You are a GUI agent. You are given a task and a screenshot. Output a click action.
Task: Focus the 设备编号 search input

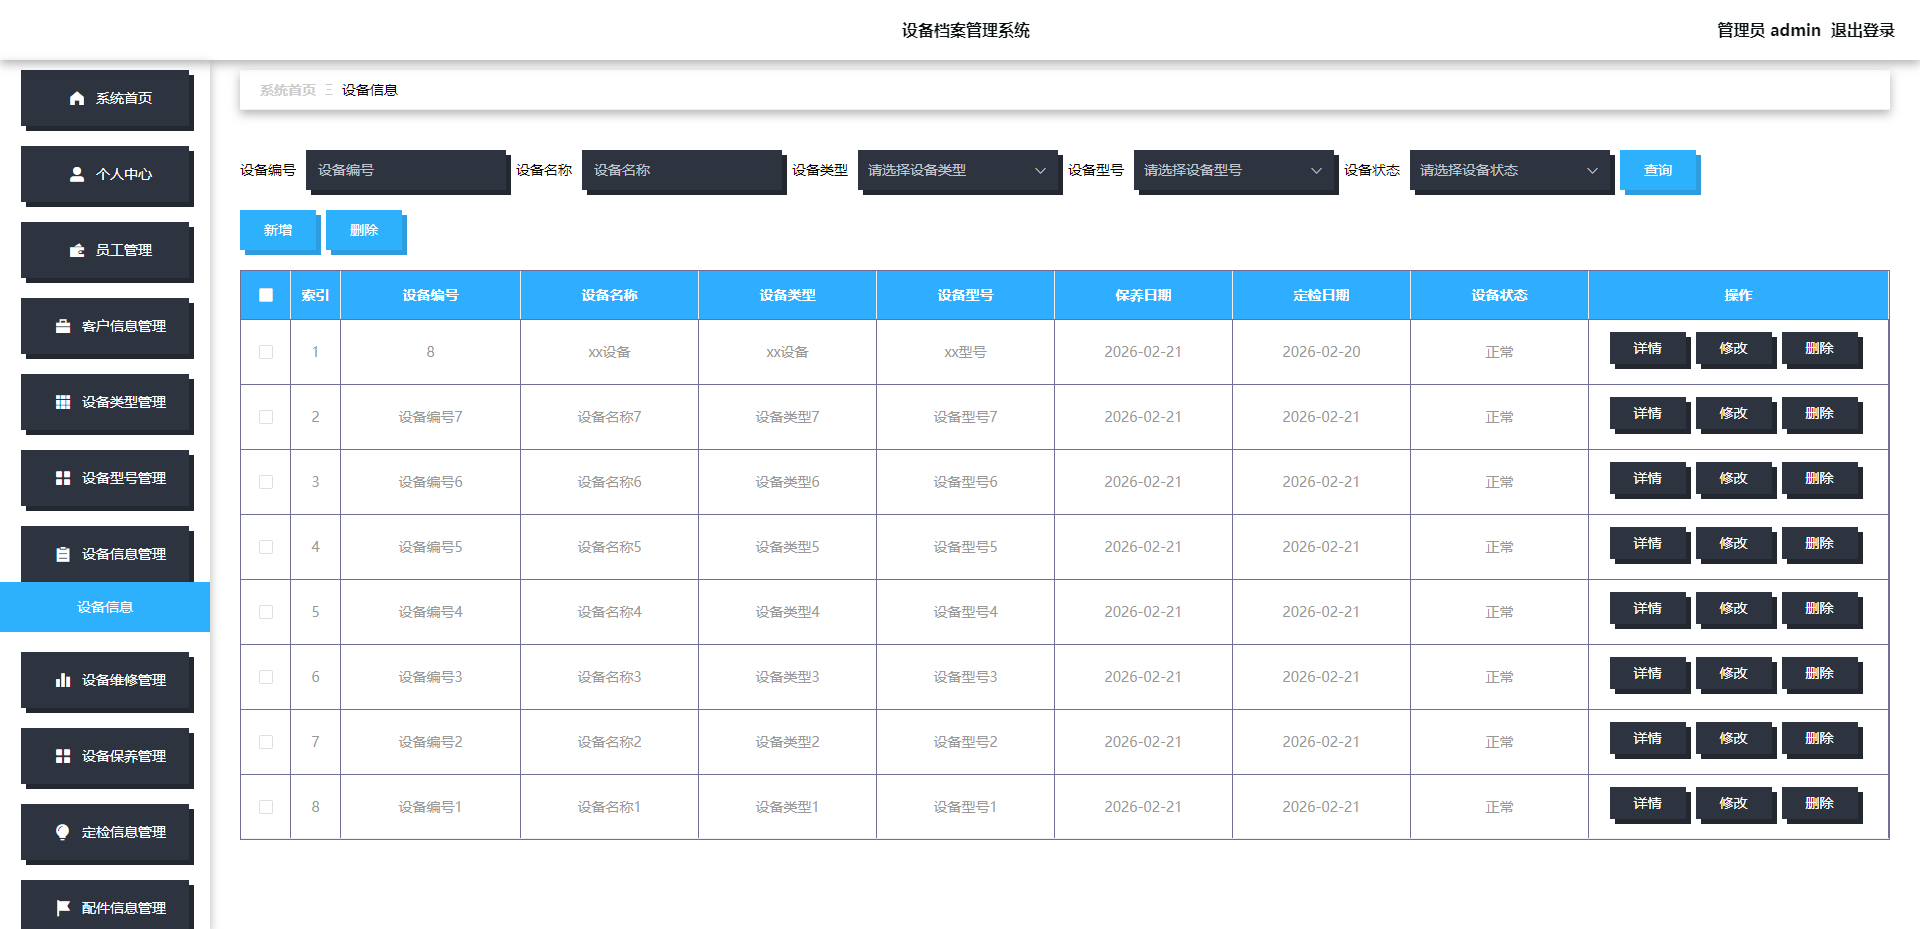point(406,170)
